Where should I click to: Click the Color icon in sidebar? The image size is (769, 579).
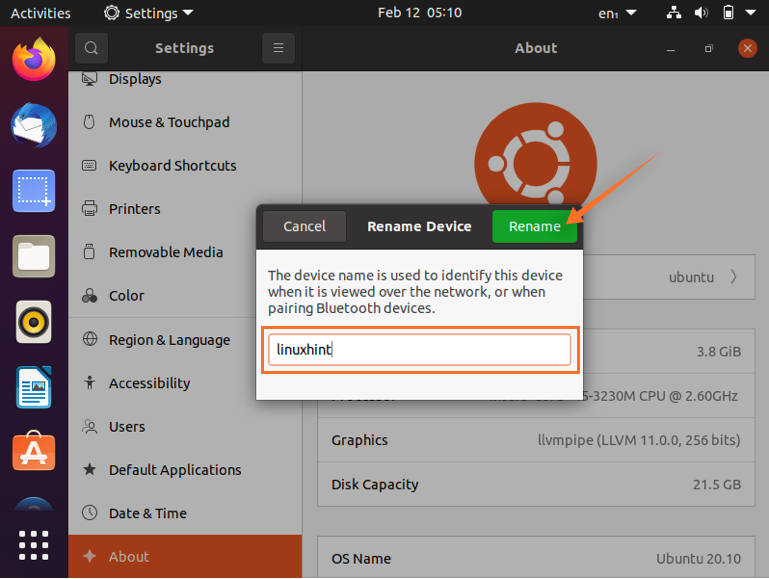(89, 296)
